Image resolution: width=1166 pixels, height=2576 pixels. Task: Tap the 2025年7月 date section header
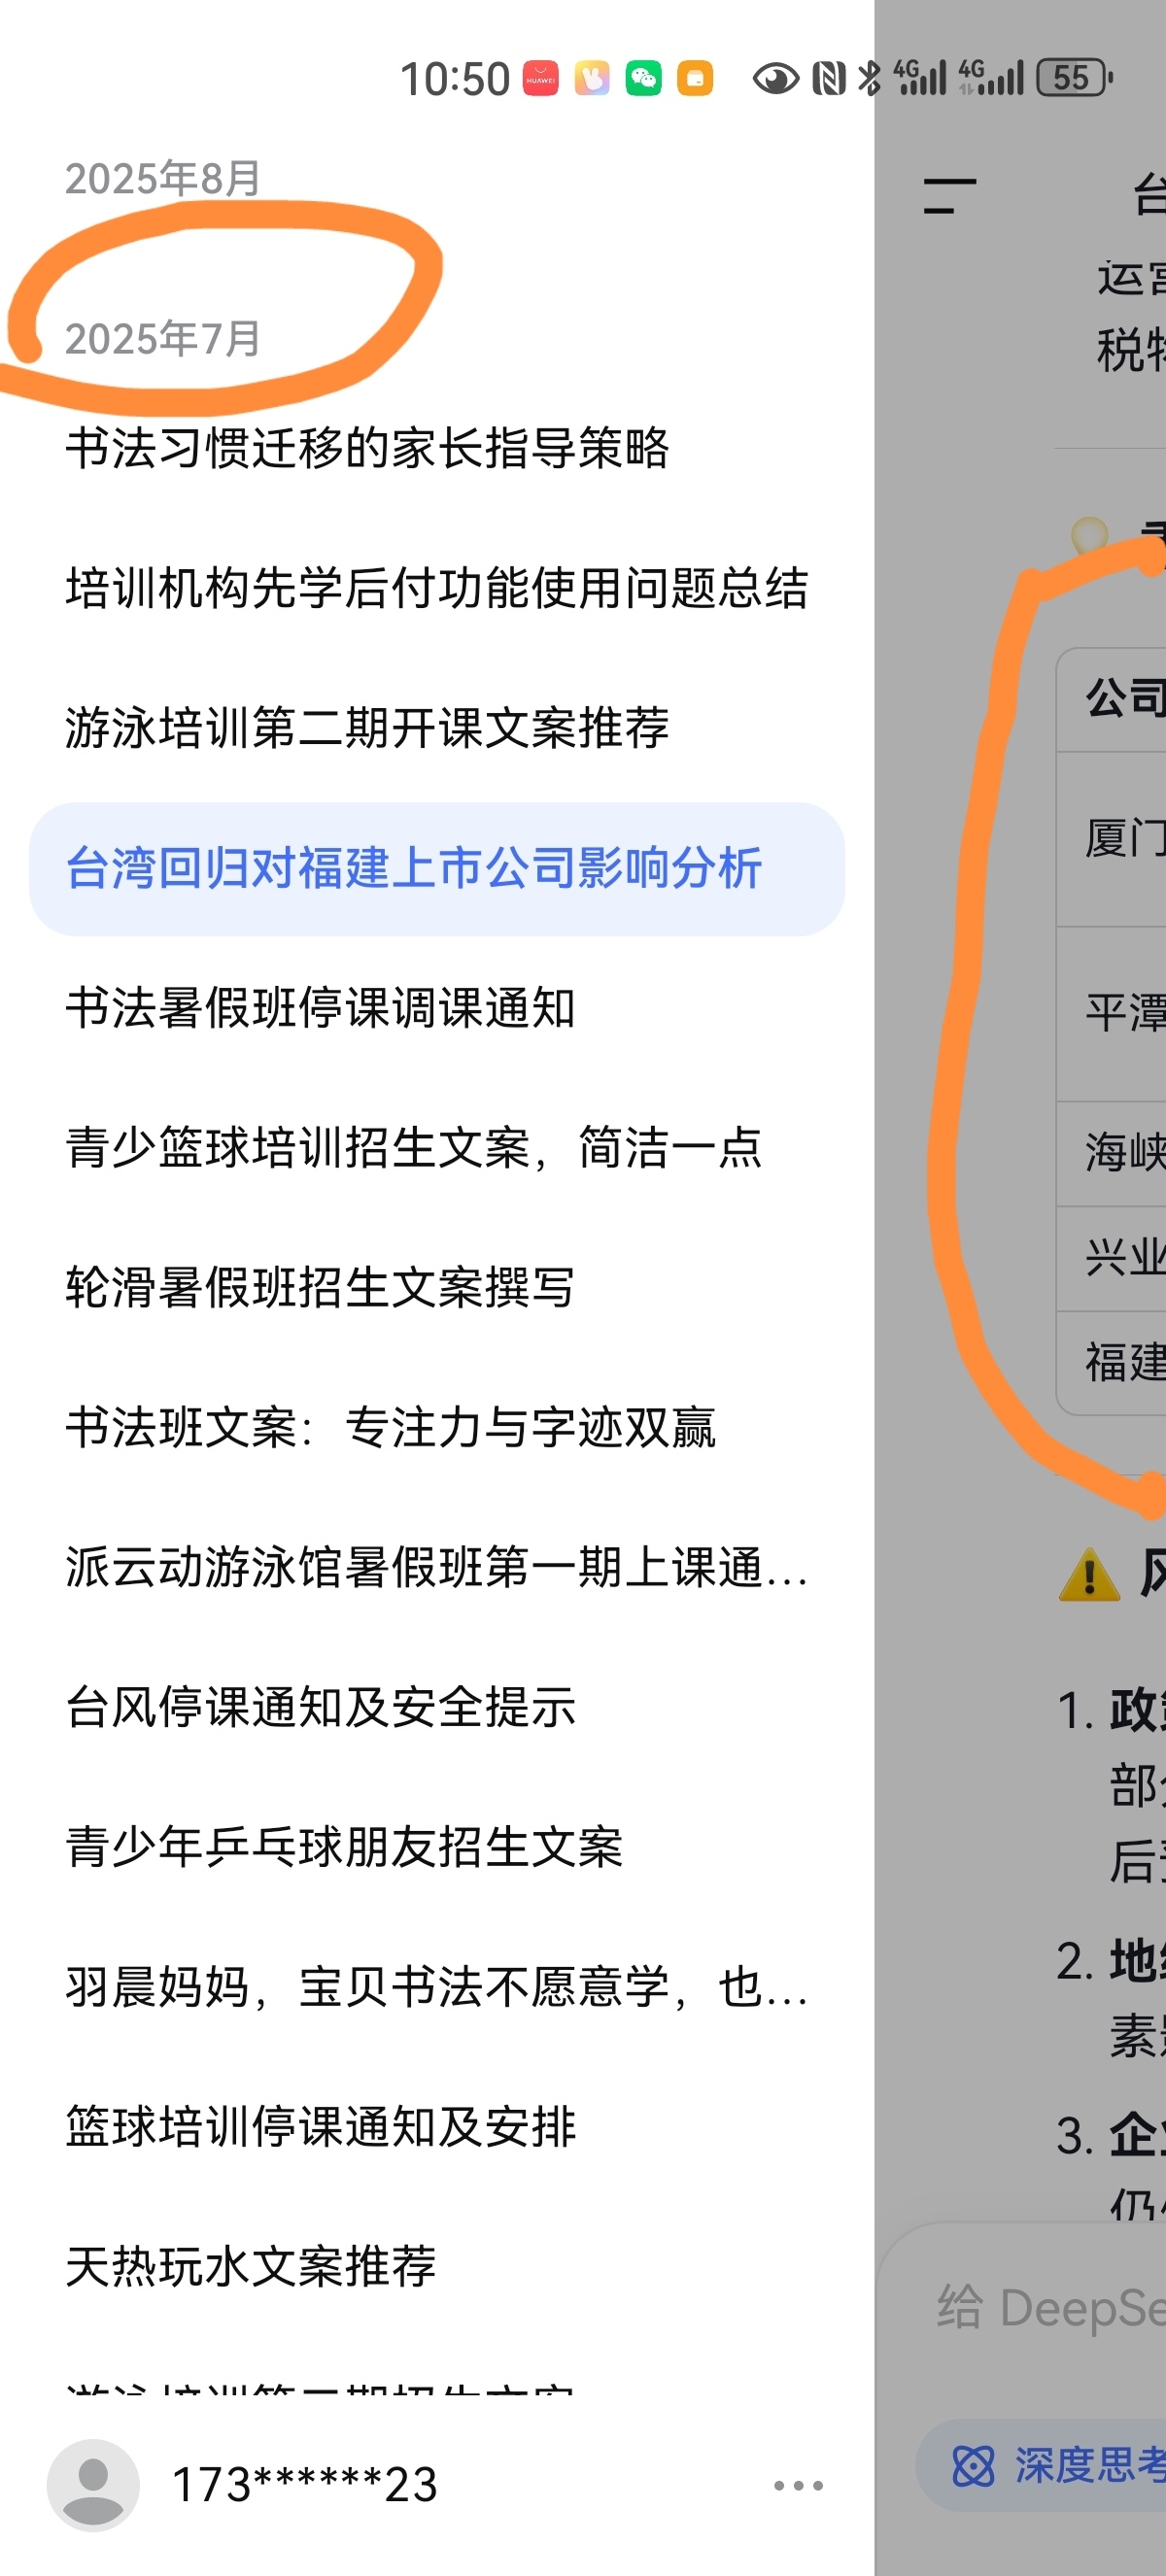(x=162, y=339)
